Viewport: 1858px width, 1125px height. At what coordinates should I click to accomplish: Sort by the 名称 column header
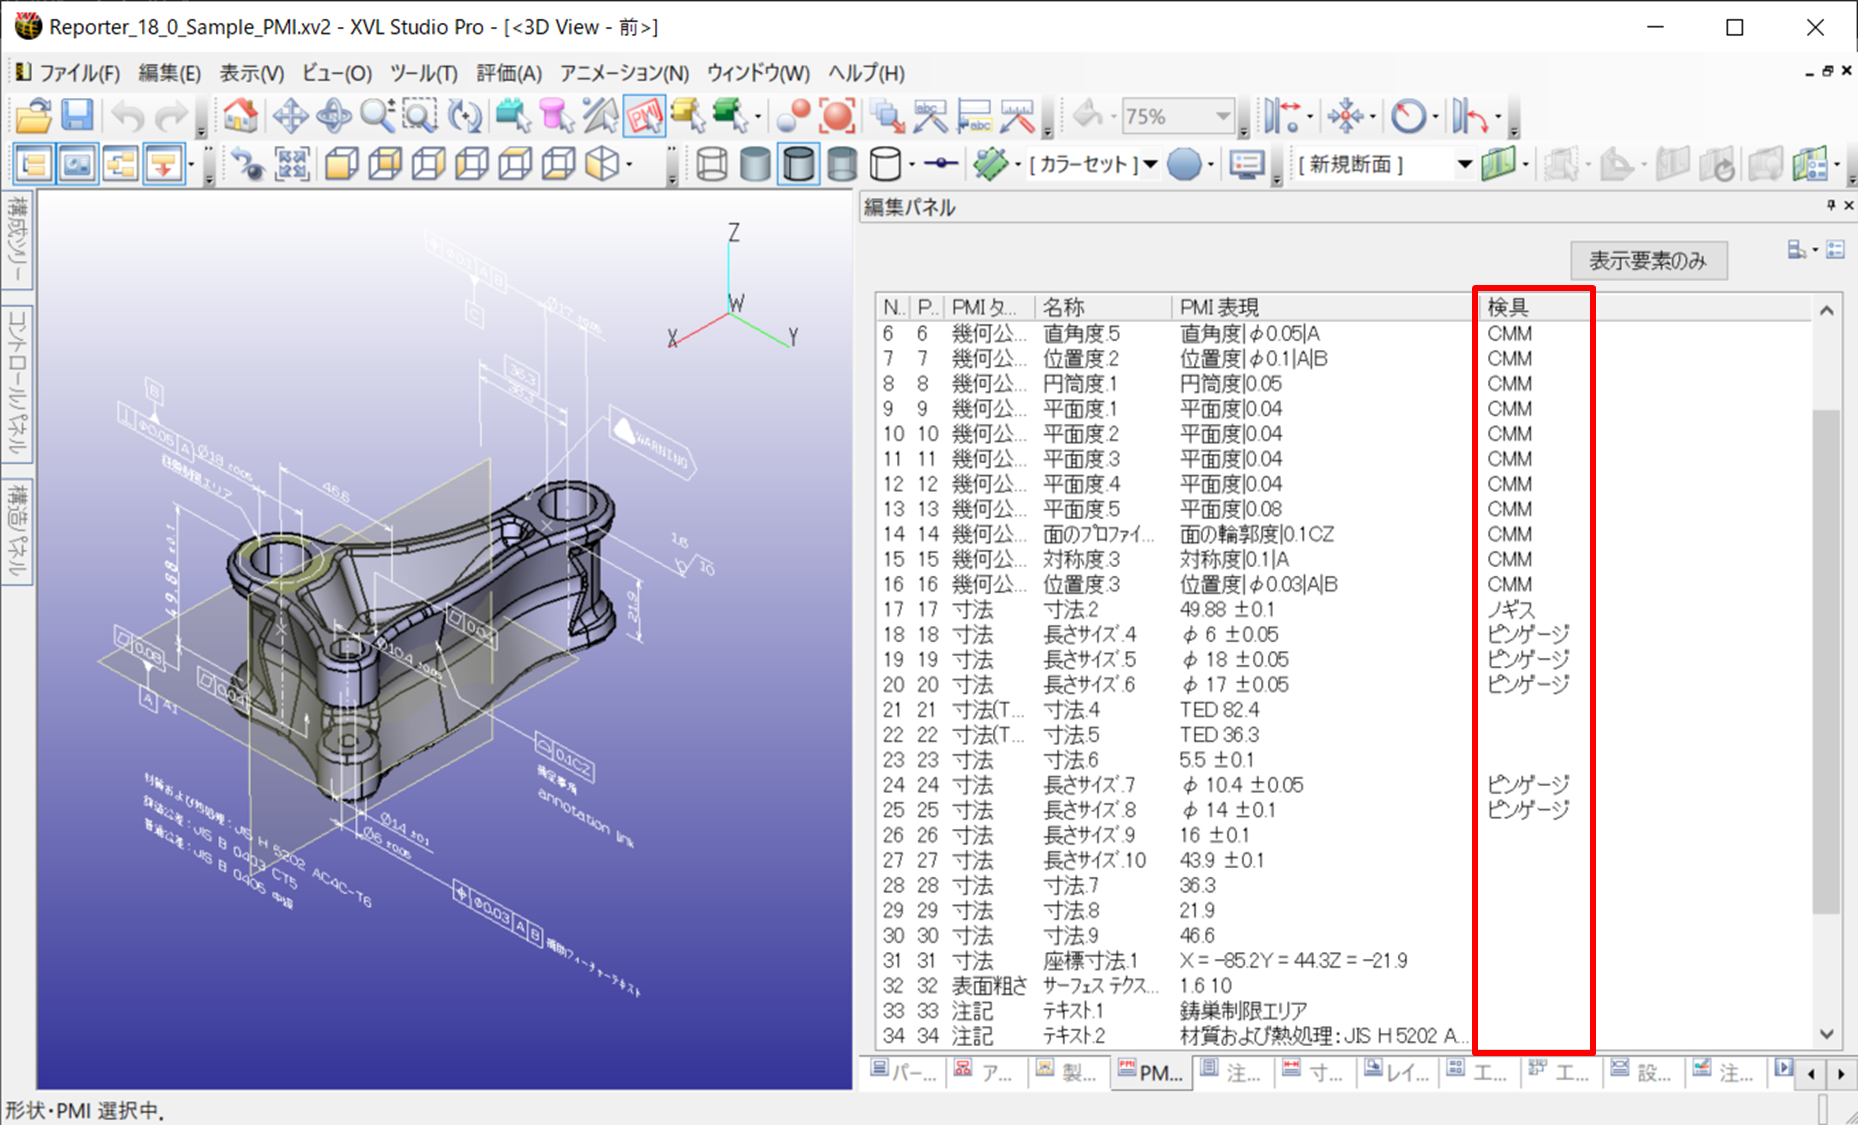pos(1103,306)
